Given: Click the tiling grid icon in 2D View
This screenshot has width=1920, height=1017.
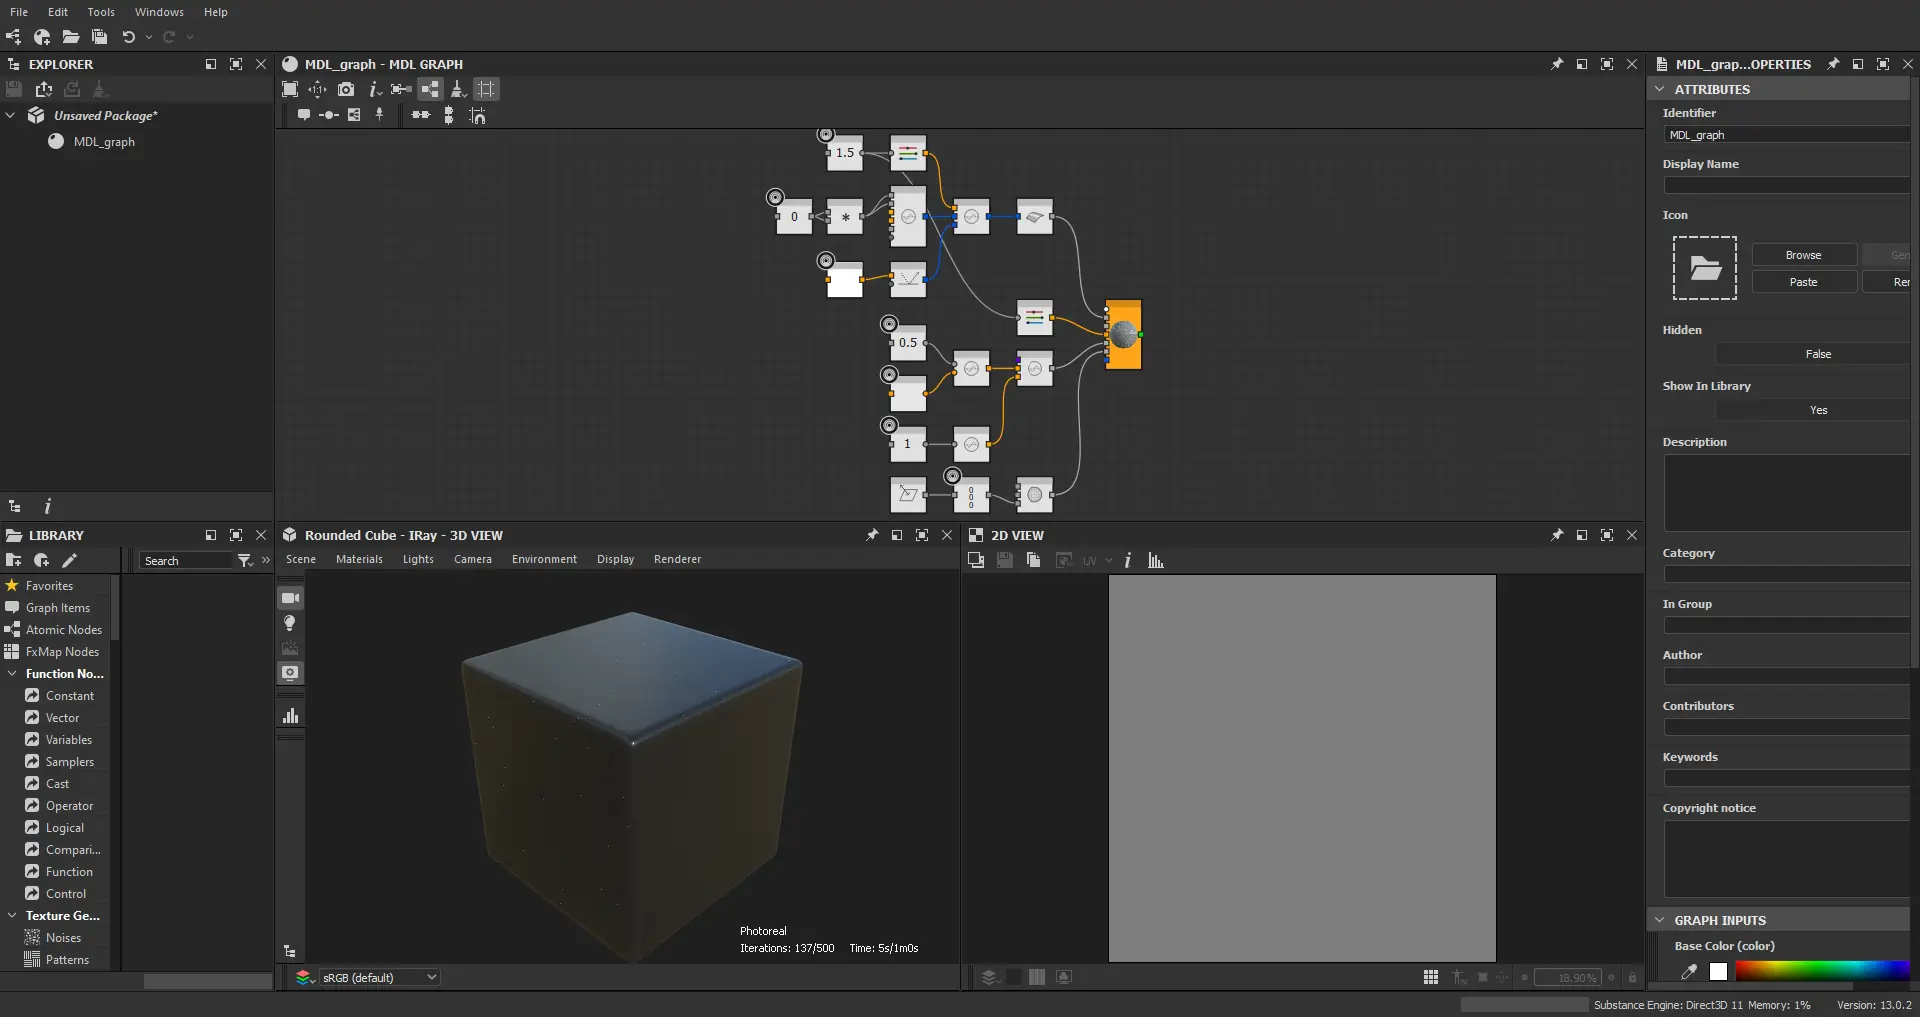Looking at the screenshot, I should coord(1431,977).
